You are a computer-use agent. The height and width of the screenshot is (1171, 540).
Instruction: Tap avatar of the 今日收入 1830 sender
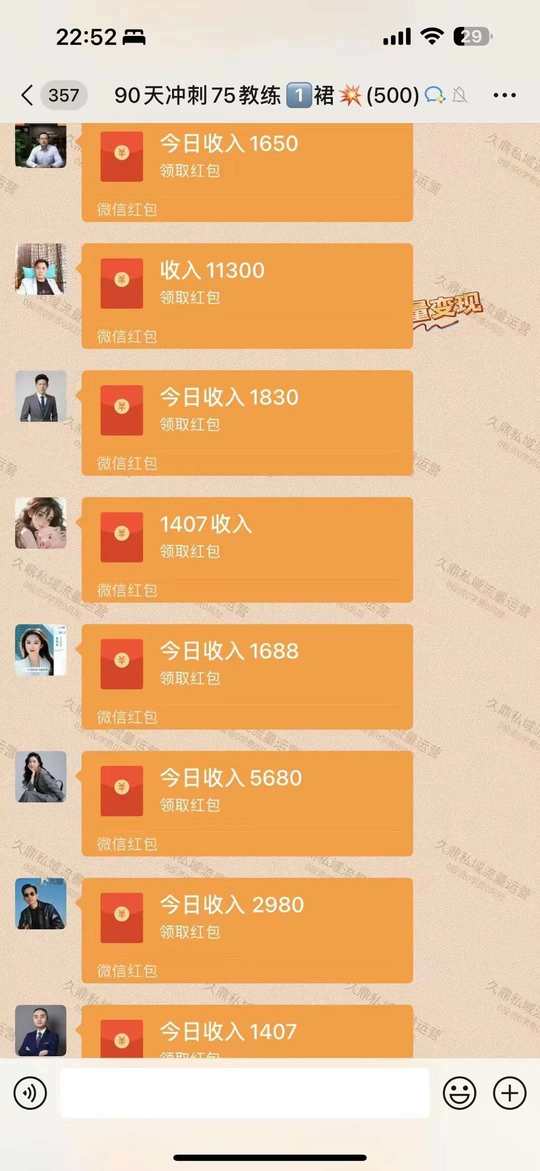40,396
